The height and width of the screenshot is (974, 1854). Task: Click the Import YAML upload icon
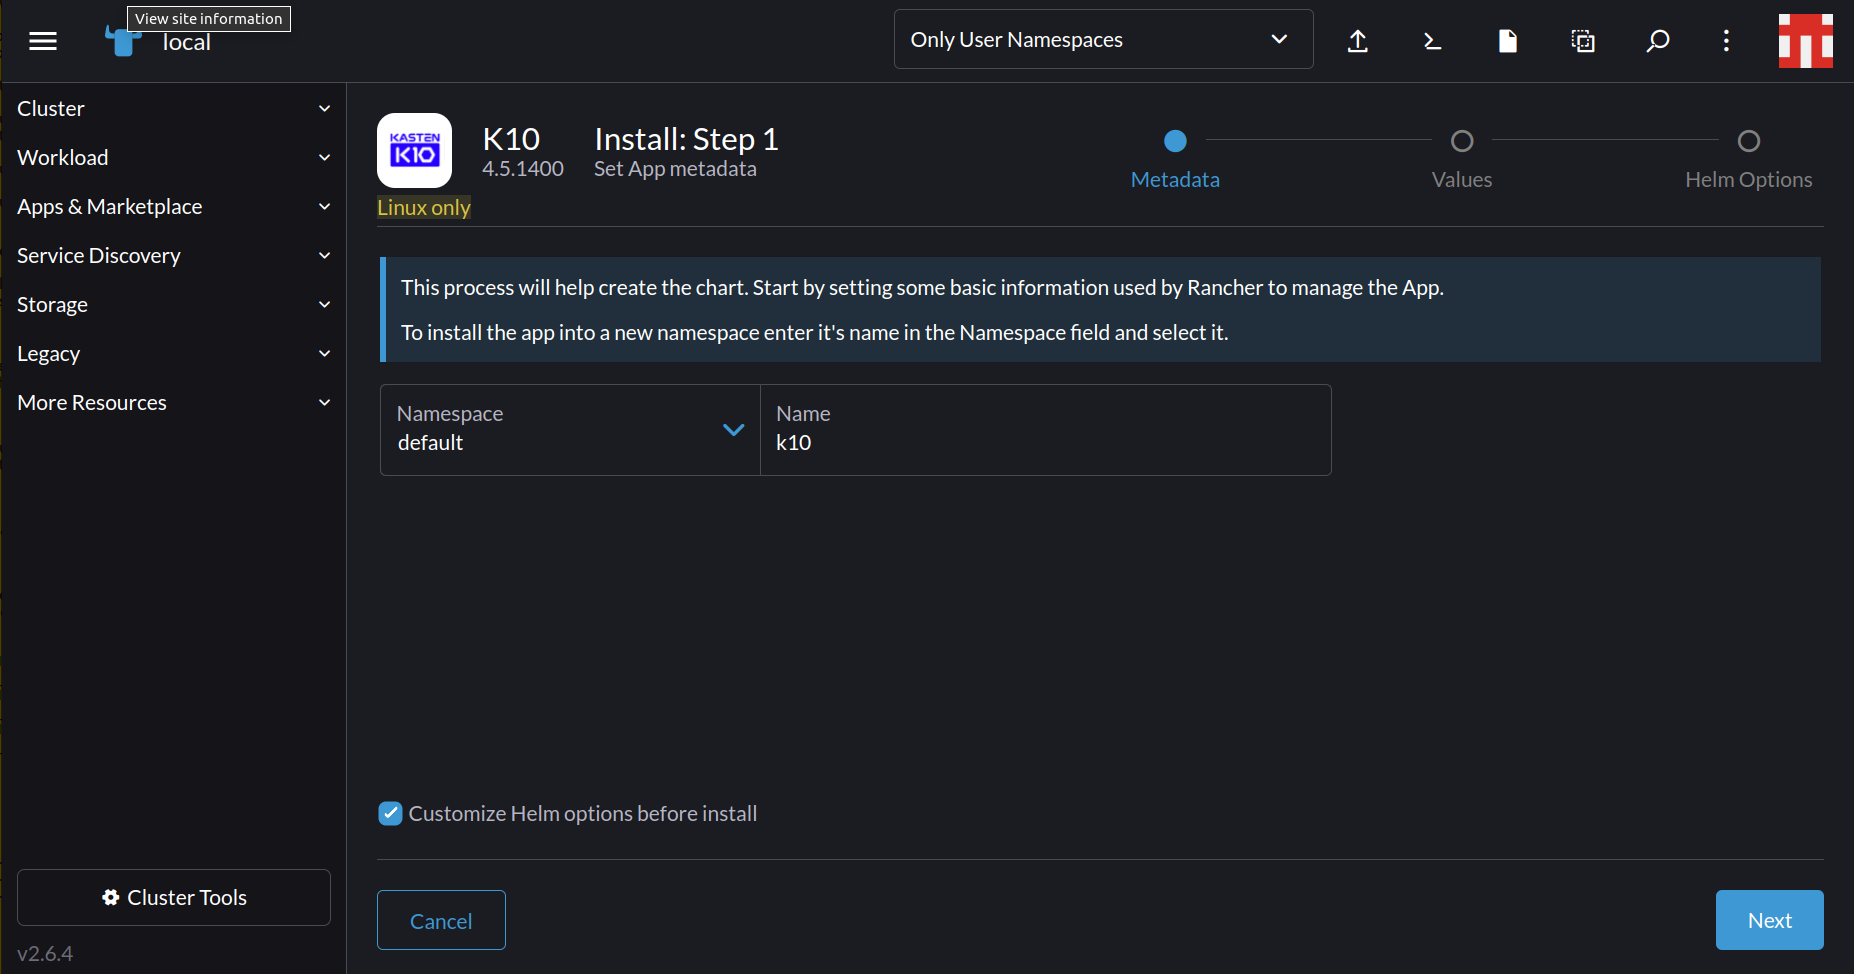(1357, 41)
